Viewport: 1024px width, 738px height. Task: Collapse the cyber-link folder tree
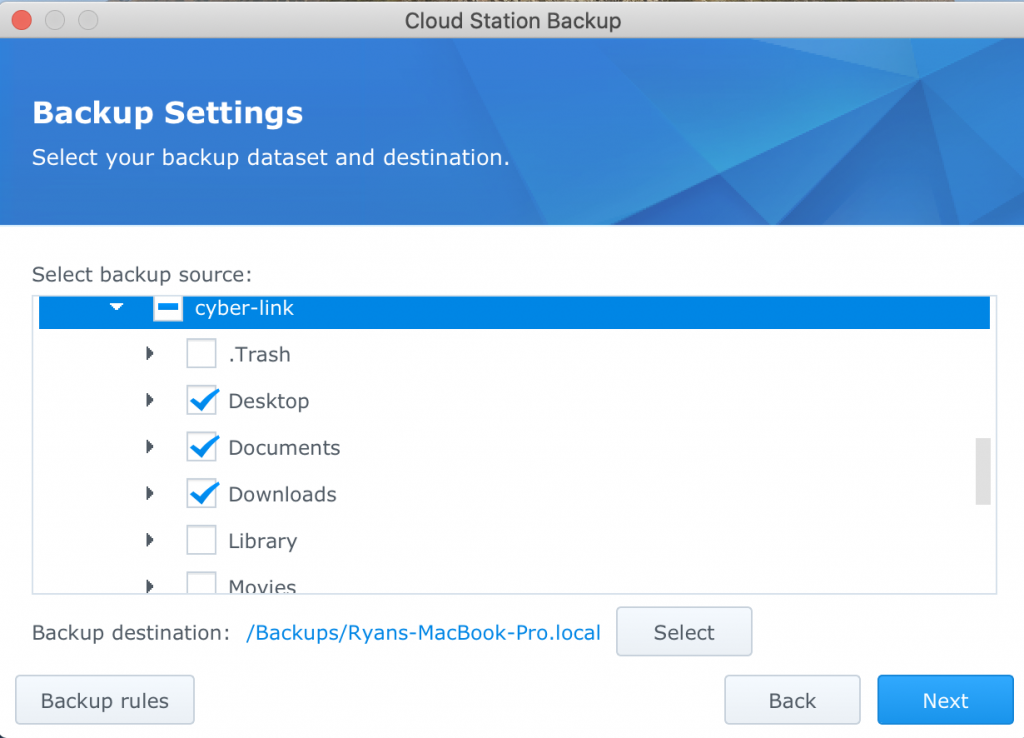pyautogui.click(x=116, y=306)
